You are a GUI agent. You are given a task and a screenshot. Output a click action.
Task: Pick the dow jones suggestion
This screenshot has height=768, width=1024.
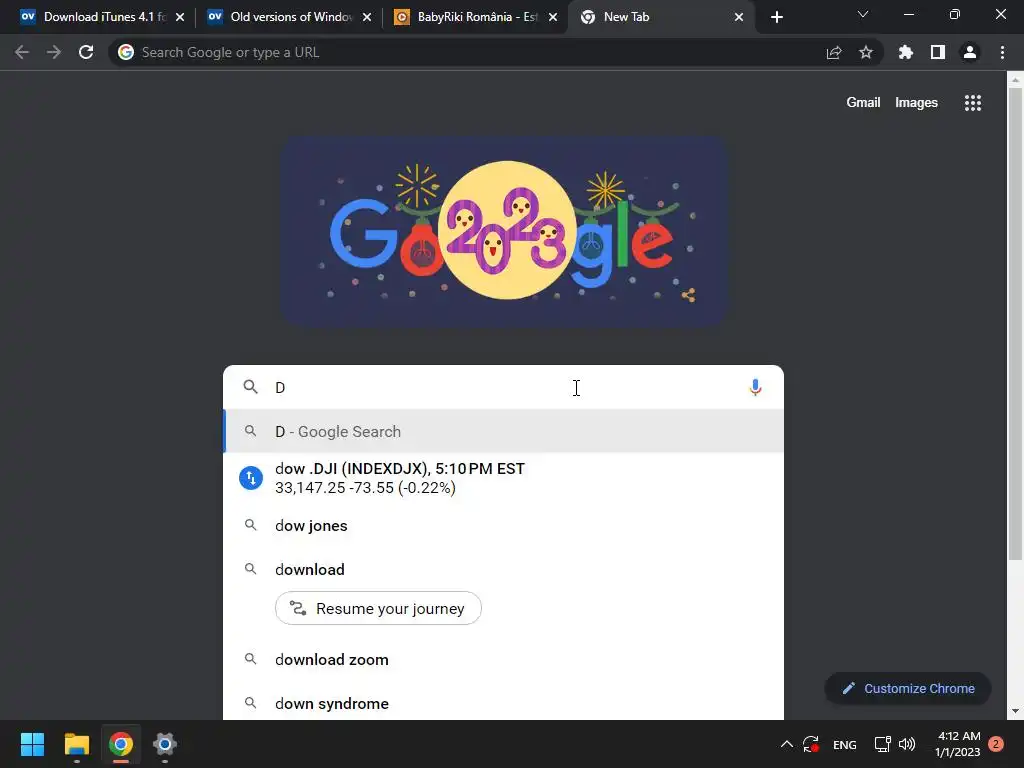pyautogui.click(x=504, y=526)
